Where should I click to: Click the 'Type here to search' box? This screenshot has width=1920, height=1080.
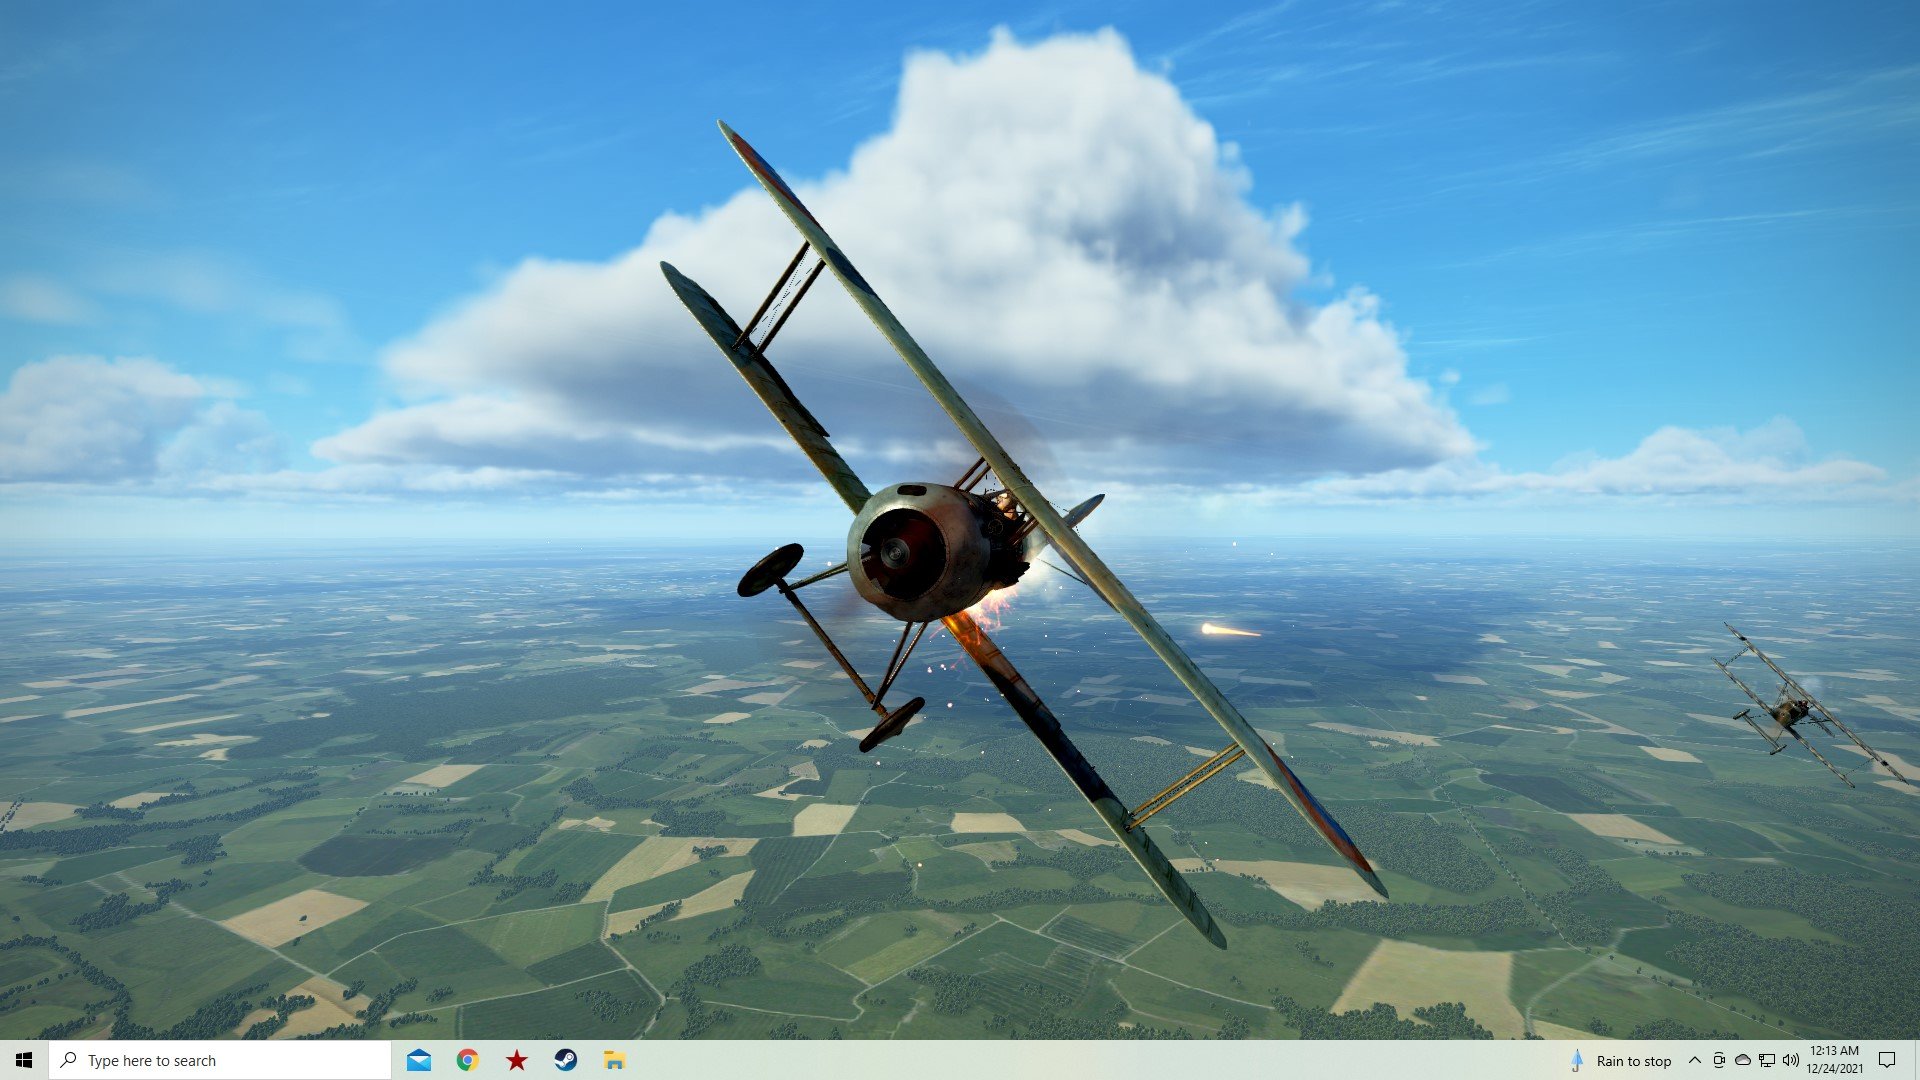tap(220, 1060)
